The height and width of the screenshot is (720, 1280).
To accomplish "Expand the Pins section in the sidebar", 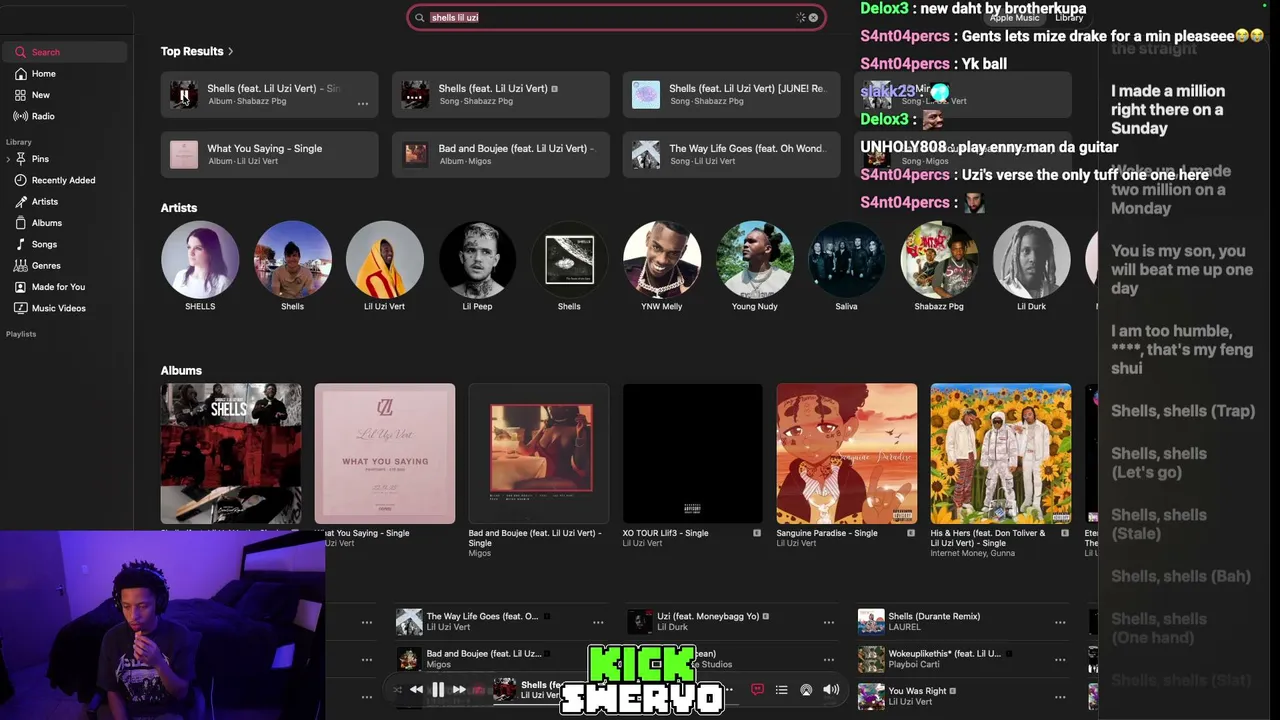I will [x=9, y=159].
